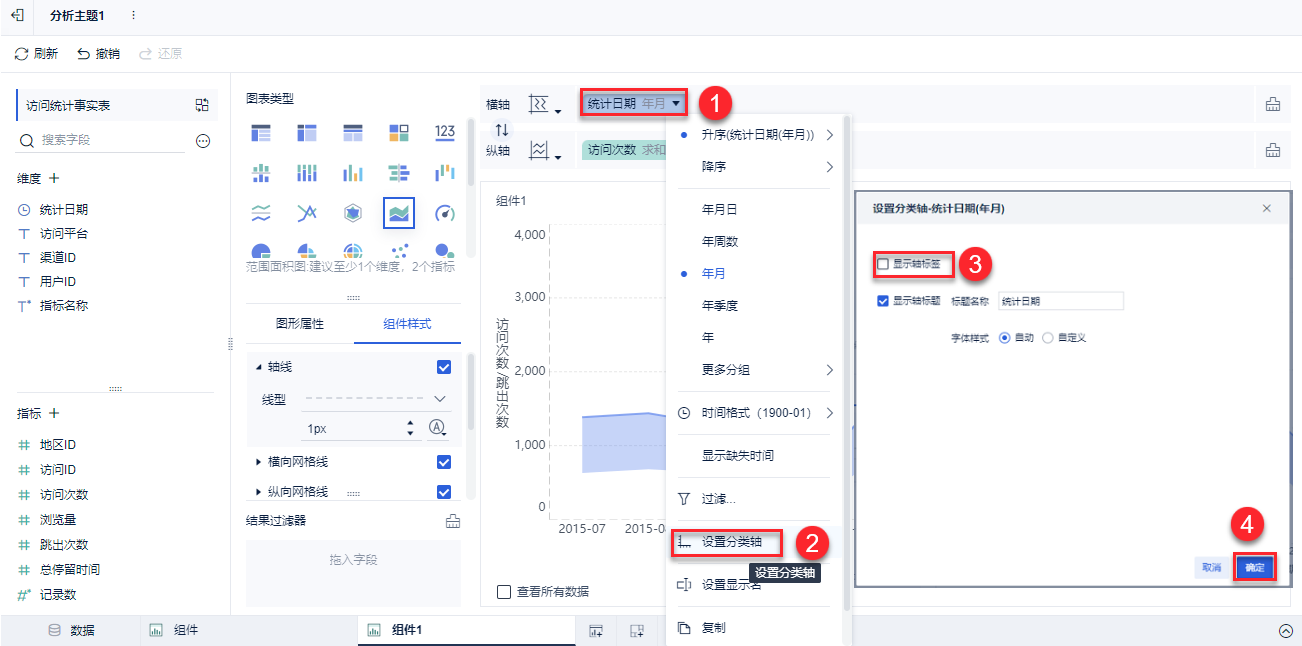
Task: Choose the waterfall chart type
Action: coord(445,173)
